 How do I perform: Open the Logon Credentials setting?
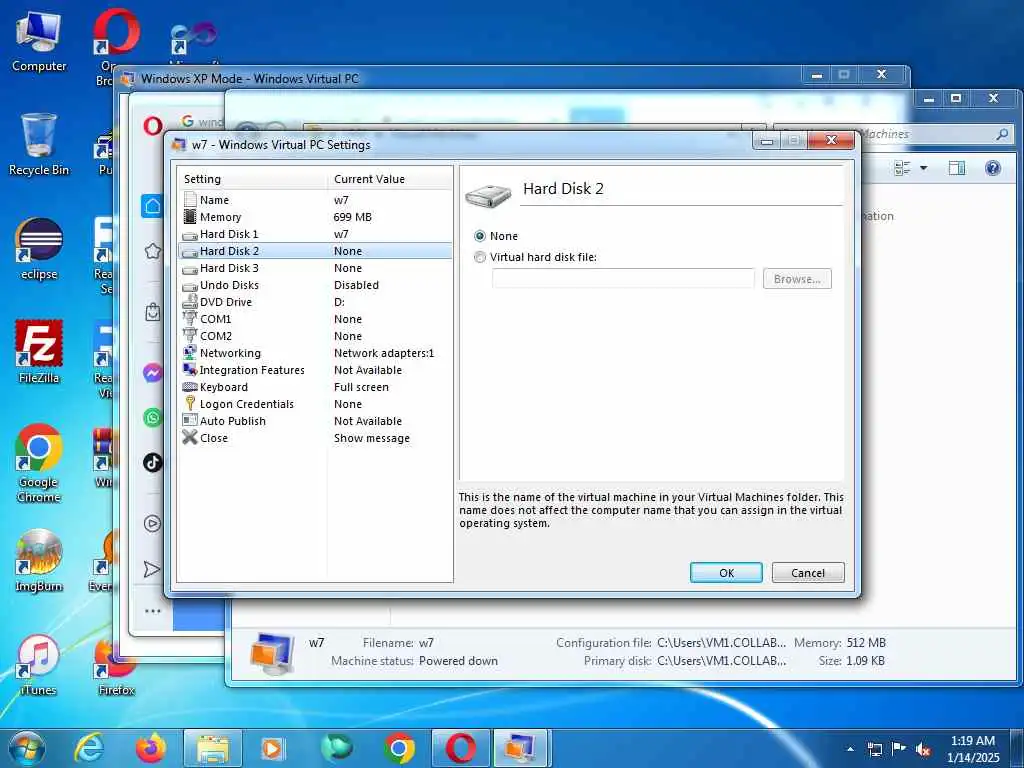(315, 404)
